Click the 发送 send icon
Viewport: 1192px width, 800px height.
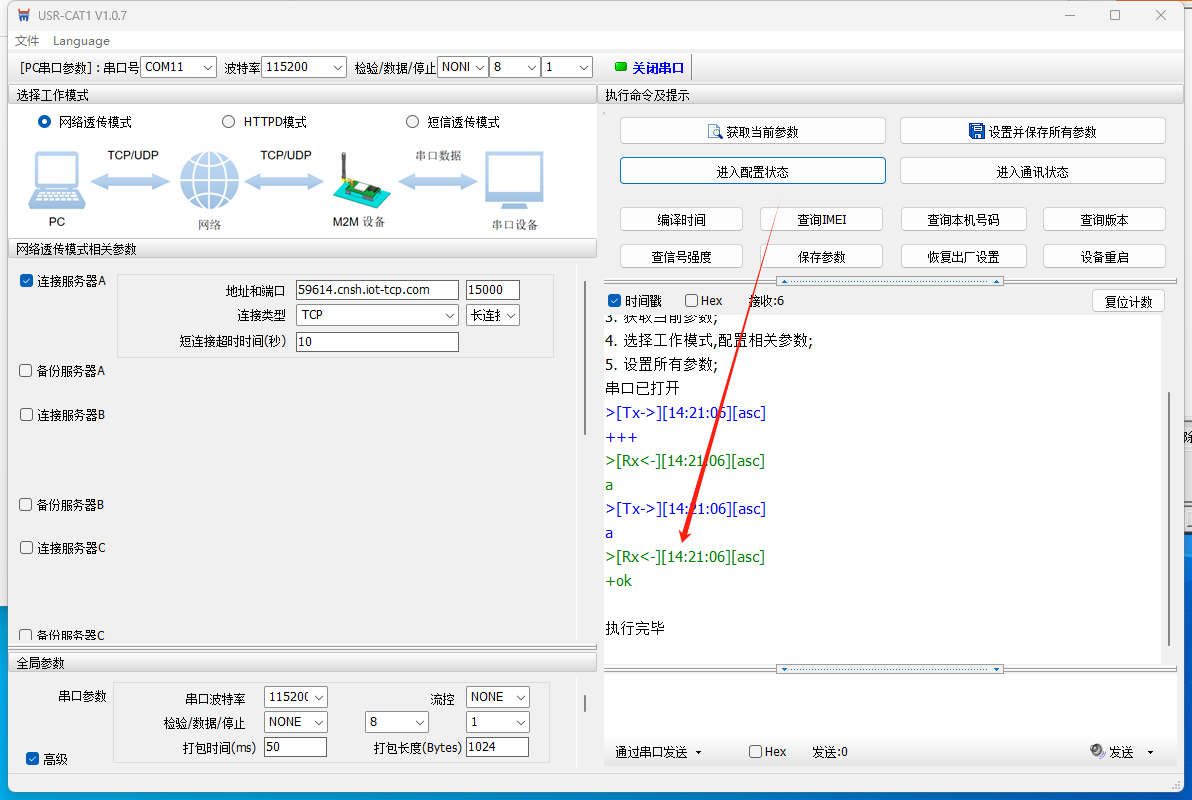click(x=1097, y=751)
